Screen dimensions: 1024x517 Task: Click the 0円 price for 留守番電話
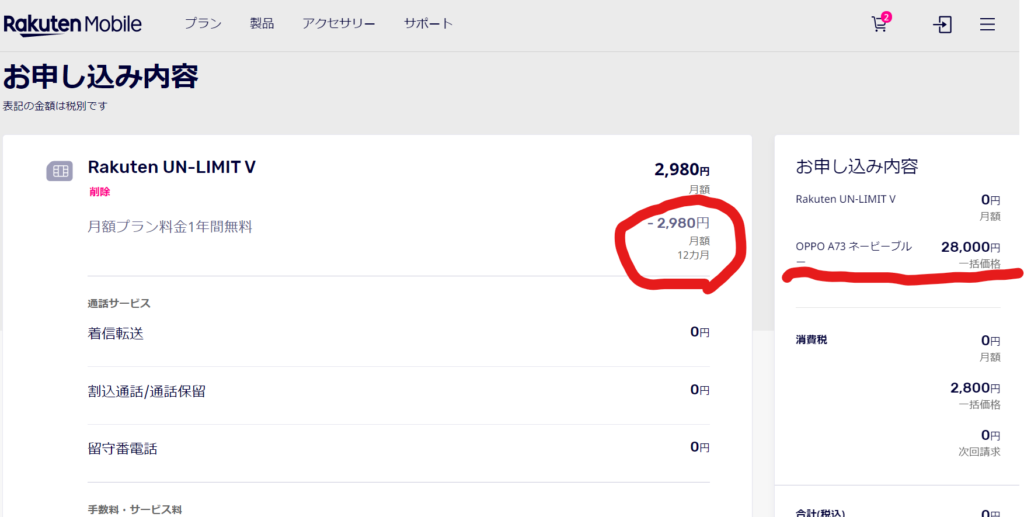coord(699,447)
